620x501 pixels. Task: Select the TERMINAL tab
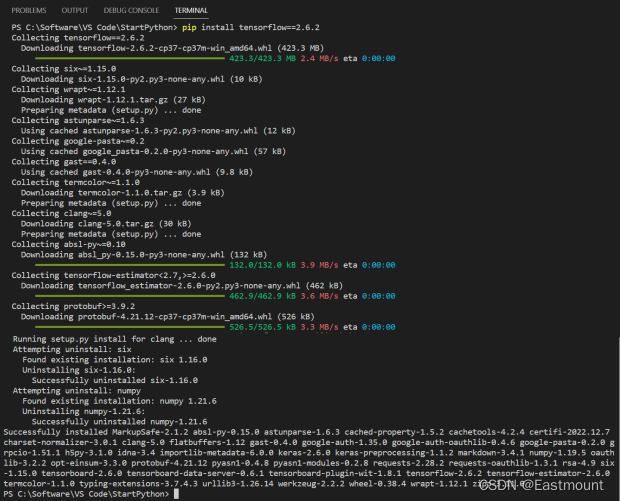pos(191,10)
